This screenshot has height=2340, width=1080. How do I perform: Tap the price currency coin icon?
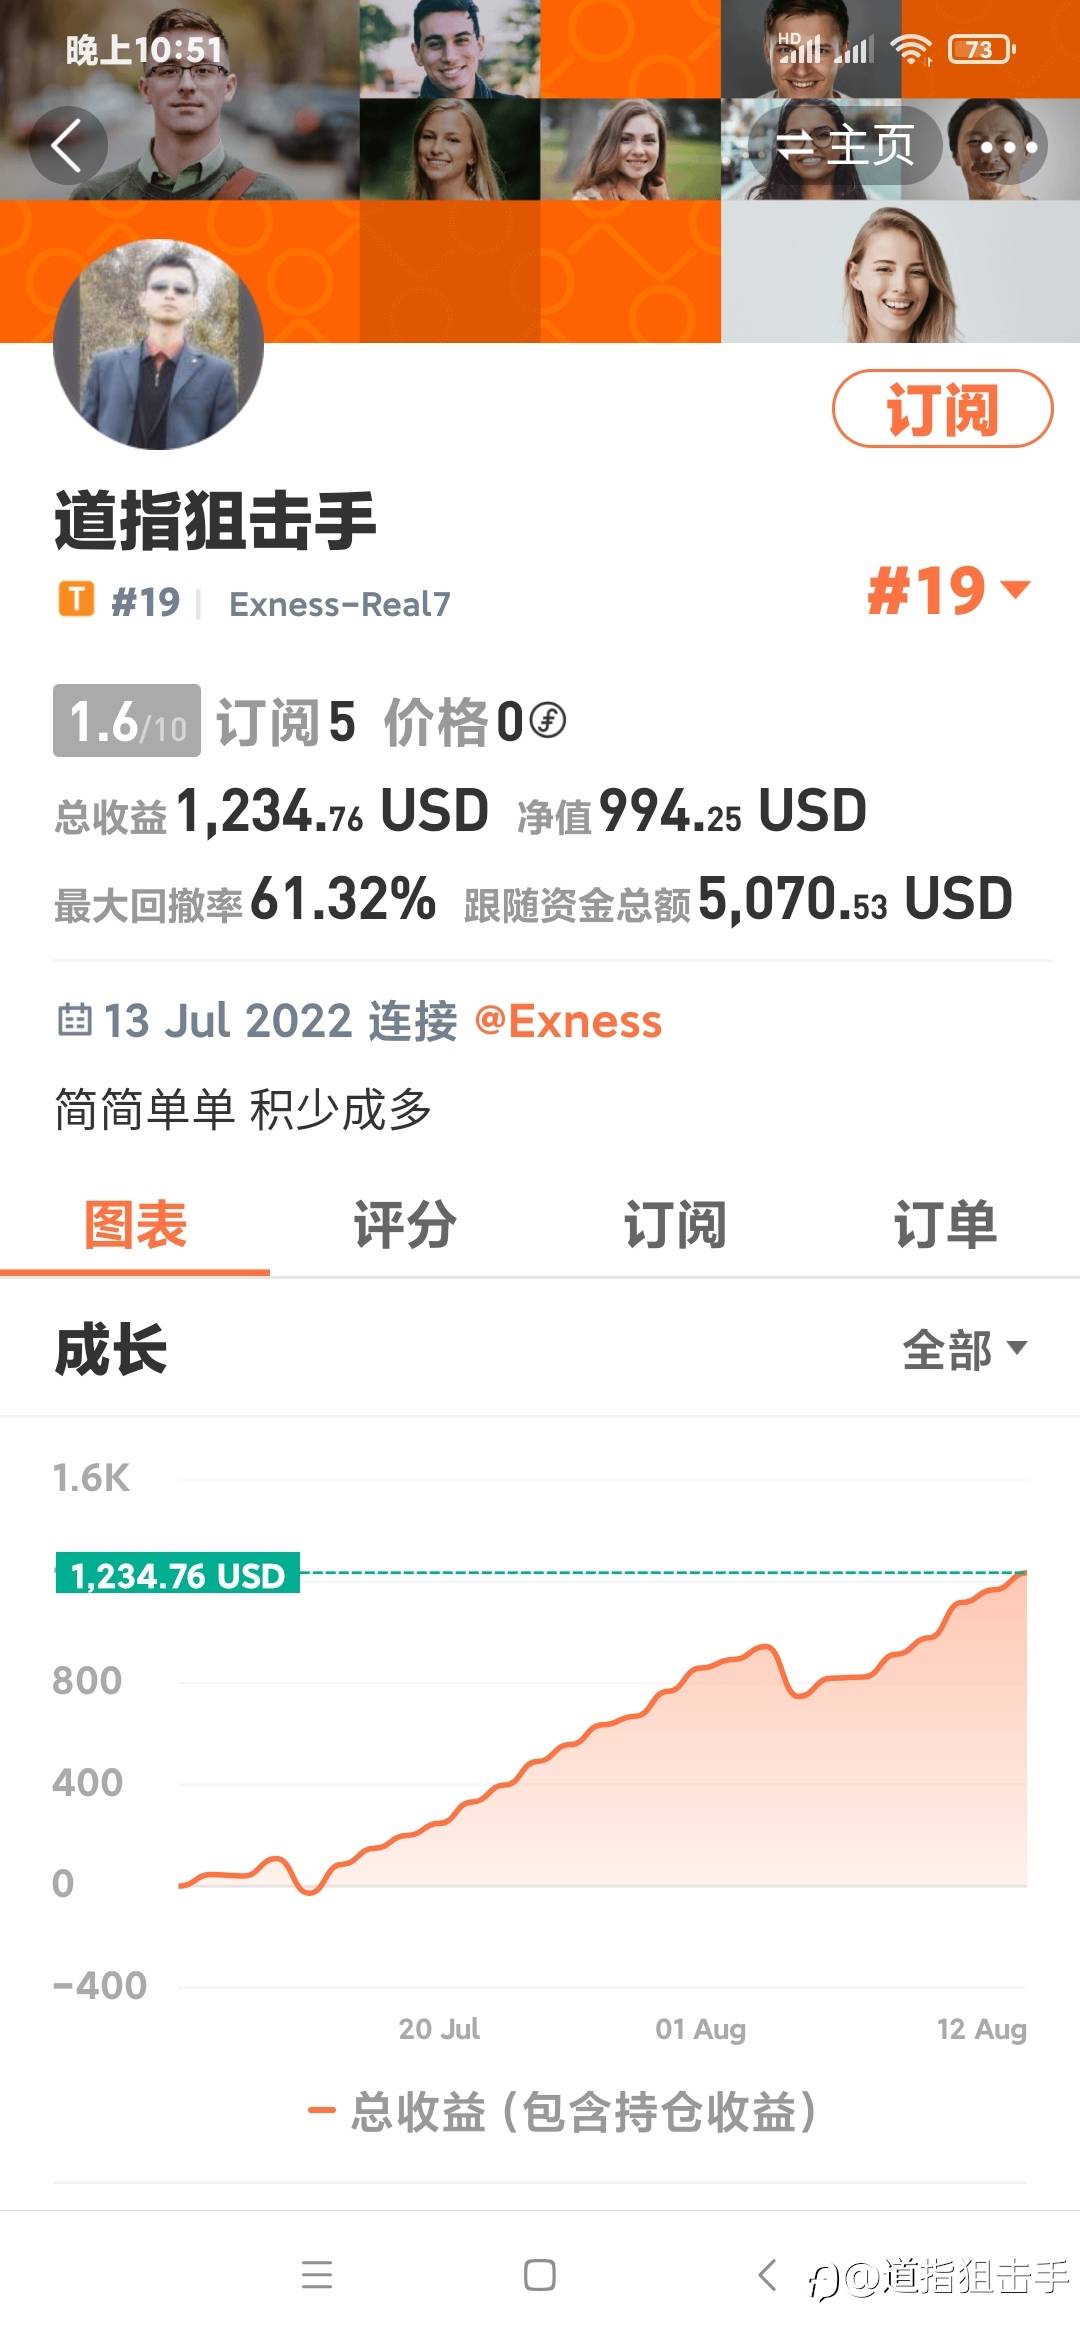click(x=547, y=720)
